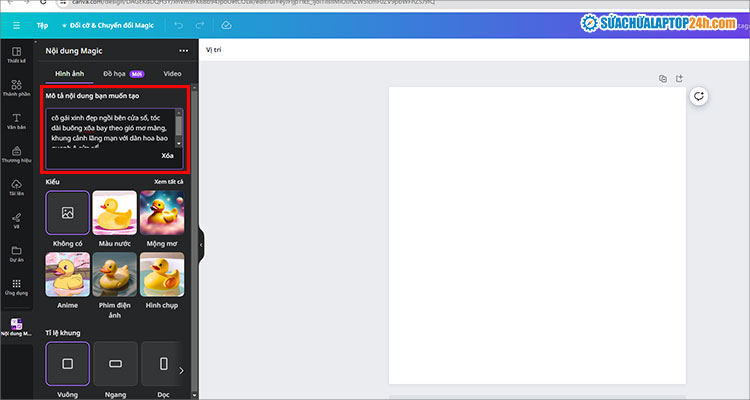The height and width of the screenshot is (400, 750).
Task: Select the Vuông square aspect ratio
Action: tap(67, 364)
